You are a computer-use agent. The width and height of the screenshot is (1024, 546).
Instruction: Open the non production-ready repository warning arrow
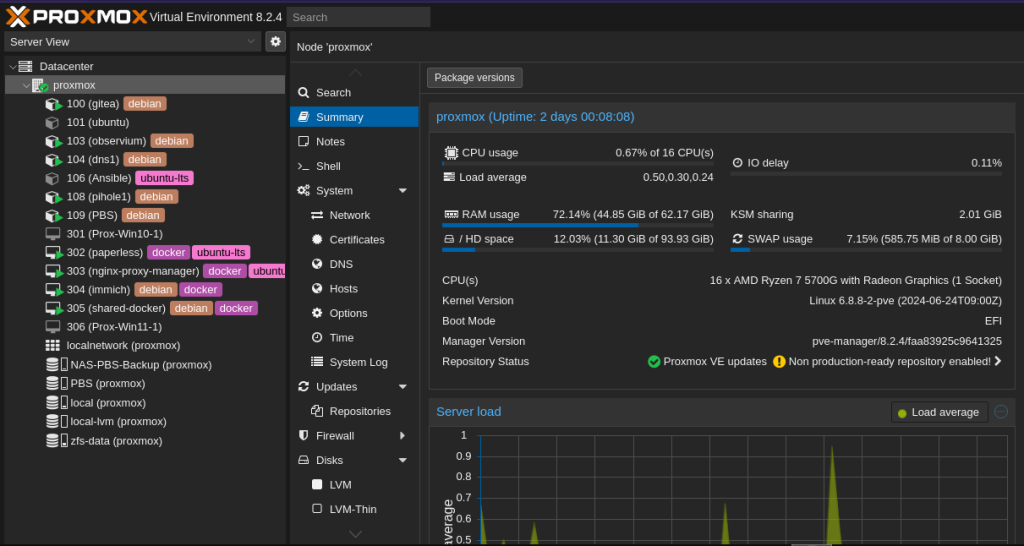point(997,361)
